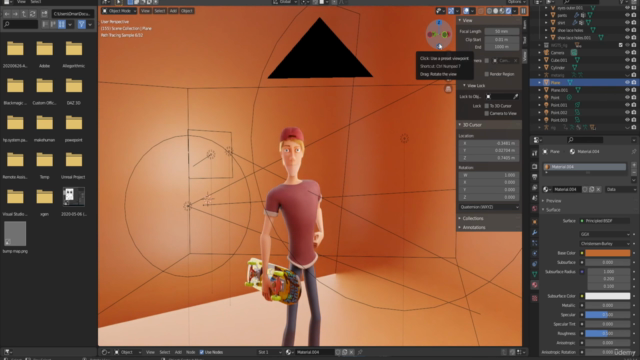
Task: Switch to the sidebar View tab
Action: tap(525, 56)
